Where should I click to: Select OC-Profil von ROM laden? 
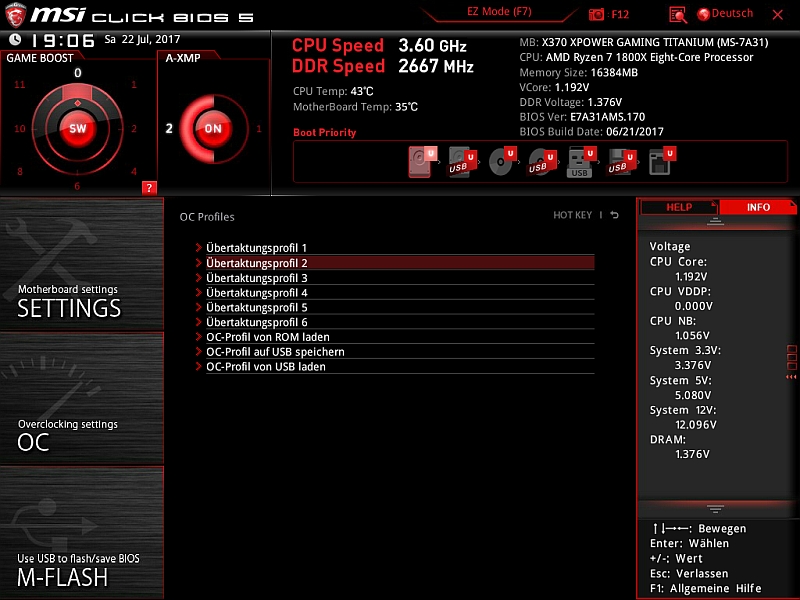pos(400,337)
